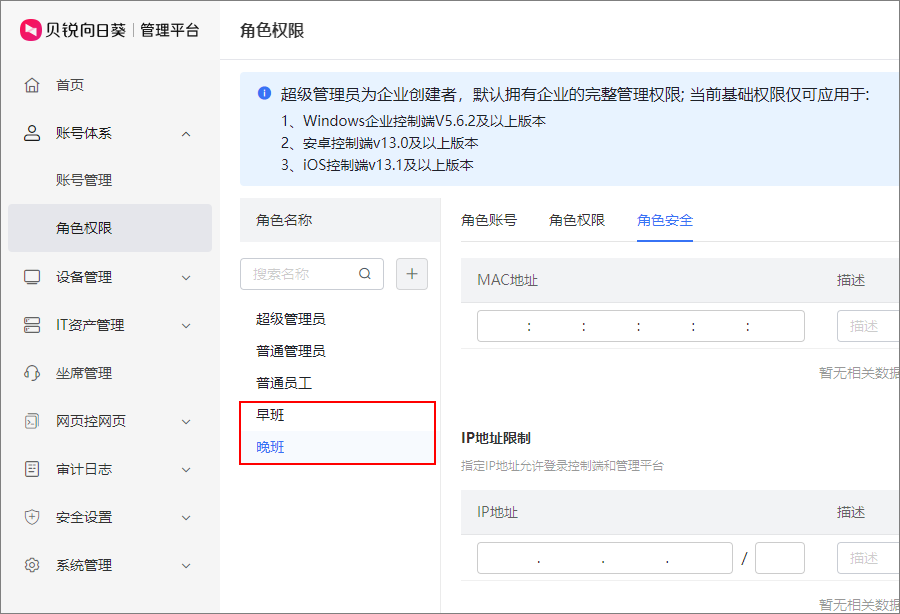900x614 pixels.
Task: Switch to the 角色权限 tab
Action: point(577,220)
